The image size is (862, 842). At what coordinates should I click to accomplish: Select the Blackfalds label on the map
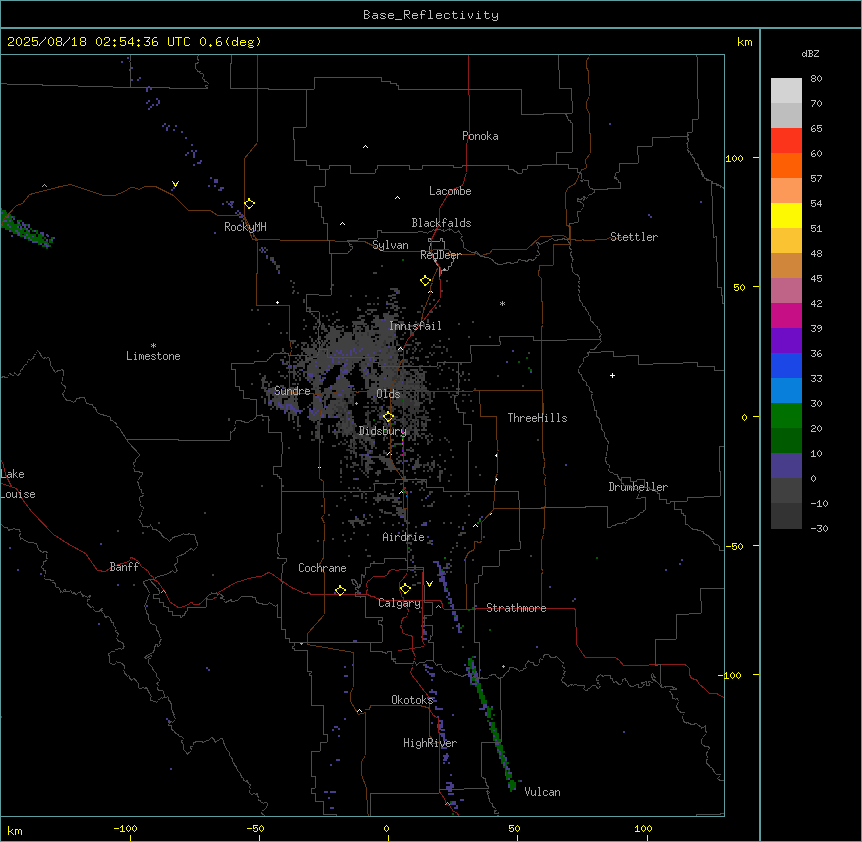coord(441,223)
